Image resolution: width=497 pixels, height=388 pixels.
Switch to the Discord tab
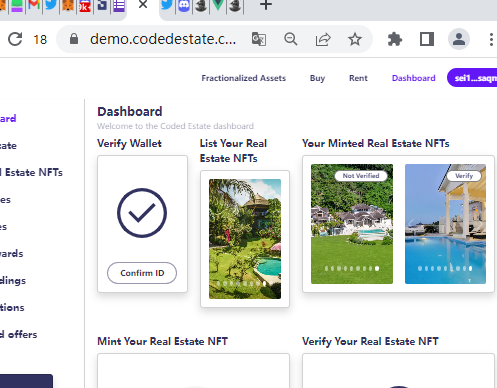[184, 5]
